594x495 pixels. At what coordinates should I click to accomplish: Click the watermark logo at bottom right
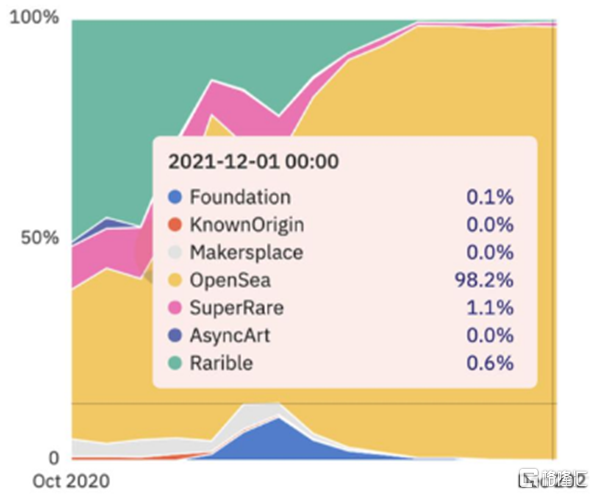(x=553, y=478)
